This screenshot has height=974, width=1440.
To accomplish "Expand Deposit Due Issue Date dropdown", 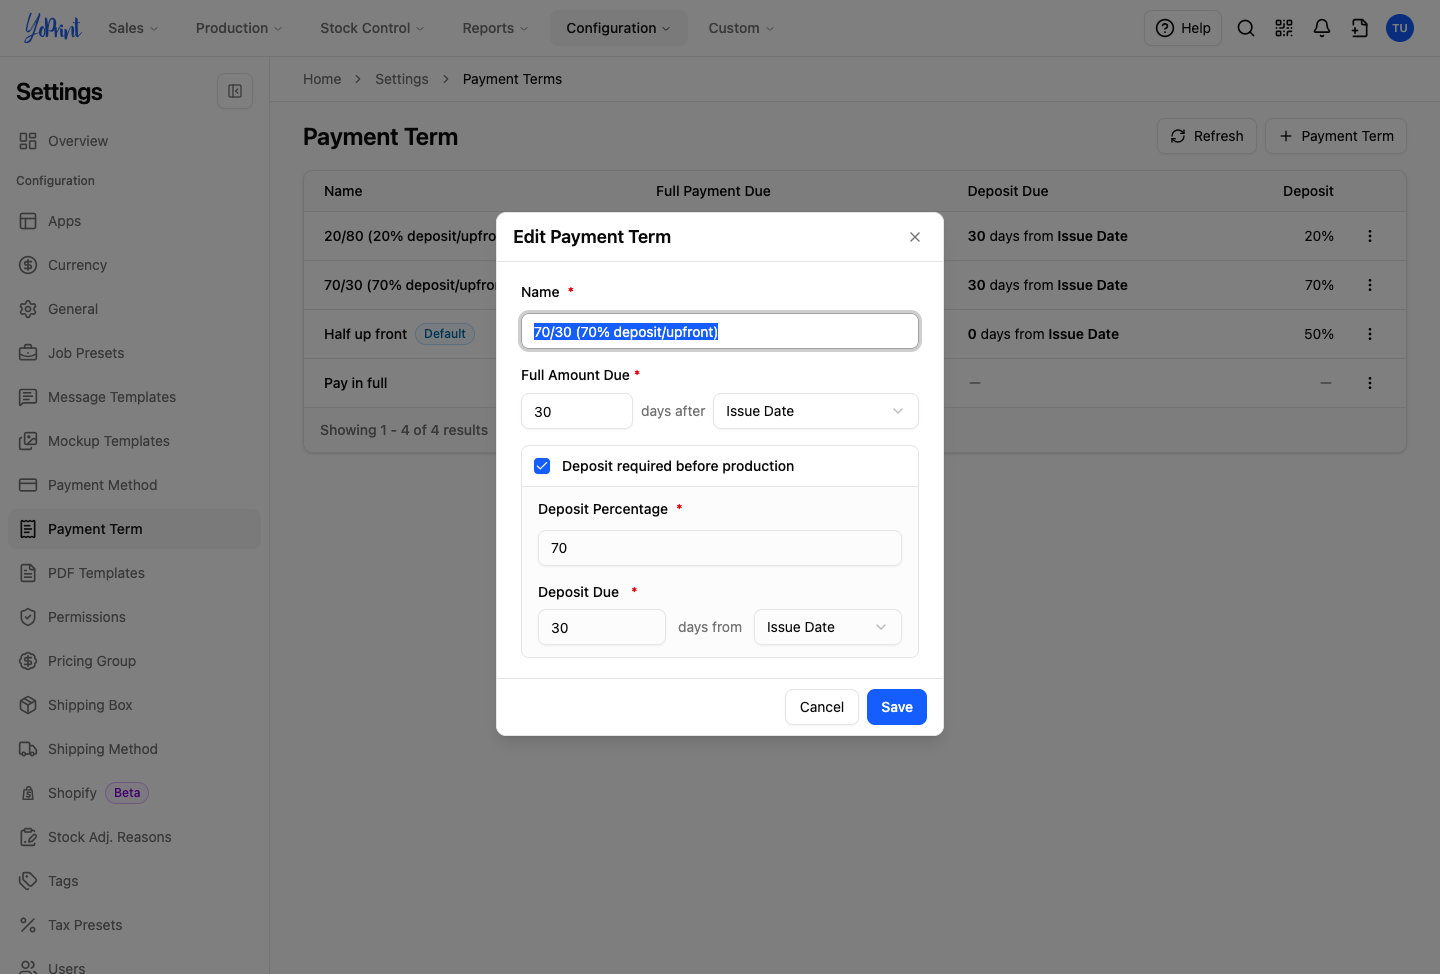I will 828,627.
